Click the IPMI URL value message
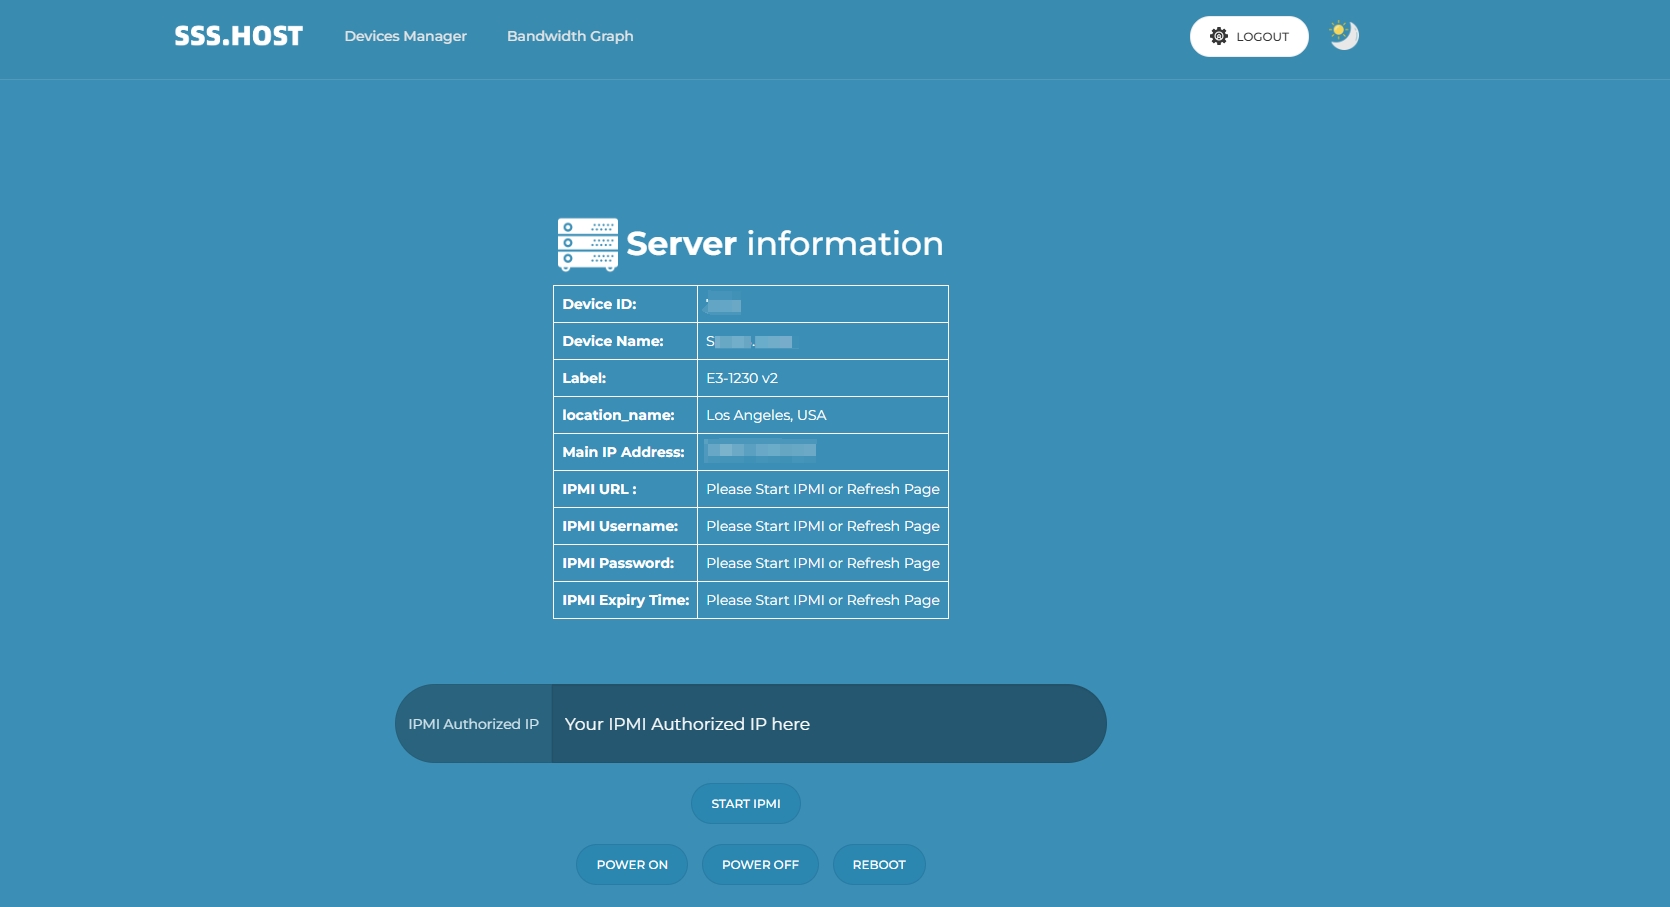 point(823,489)
